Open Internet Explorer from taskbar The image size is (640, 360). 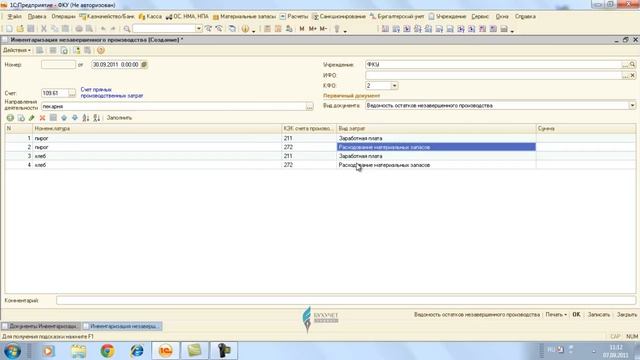coord(136,351)
